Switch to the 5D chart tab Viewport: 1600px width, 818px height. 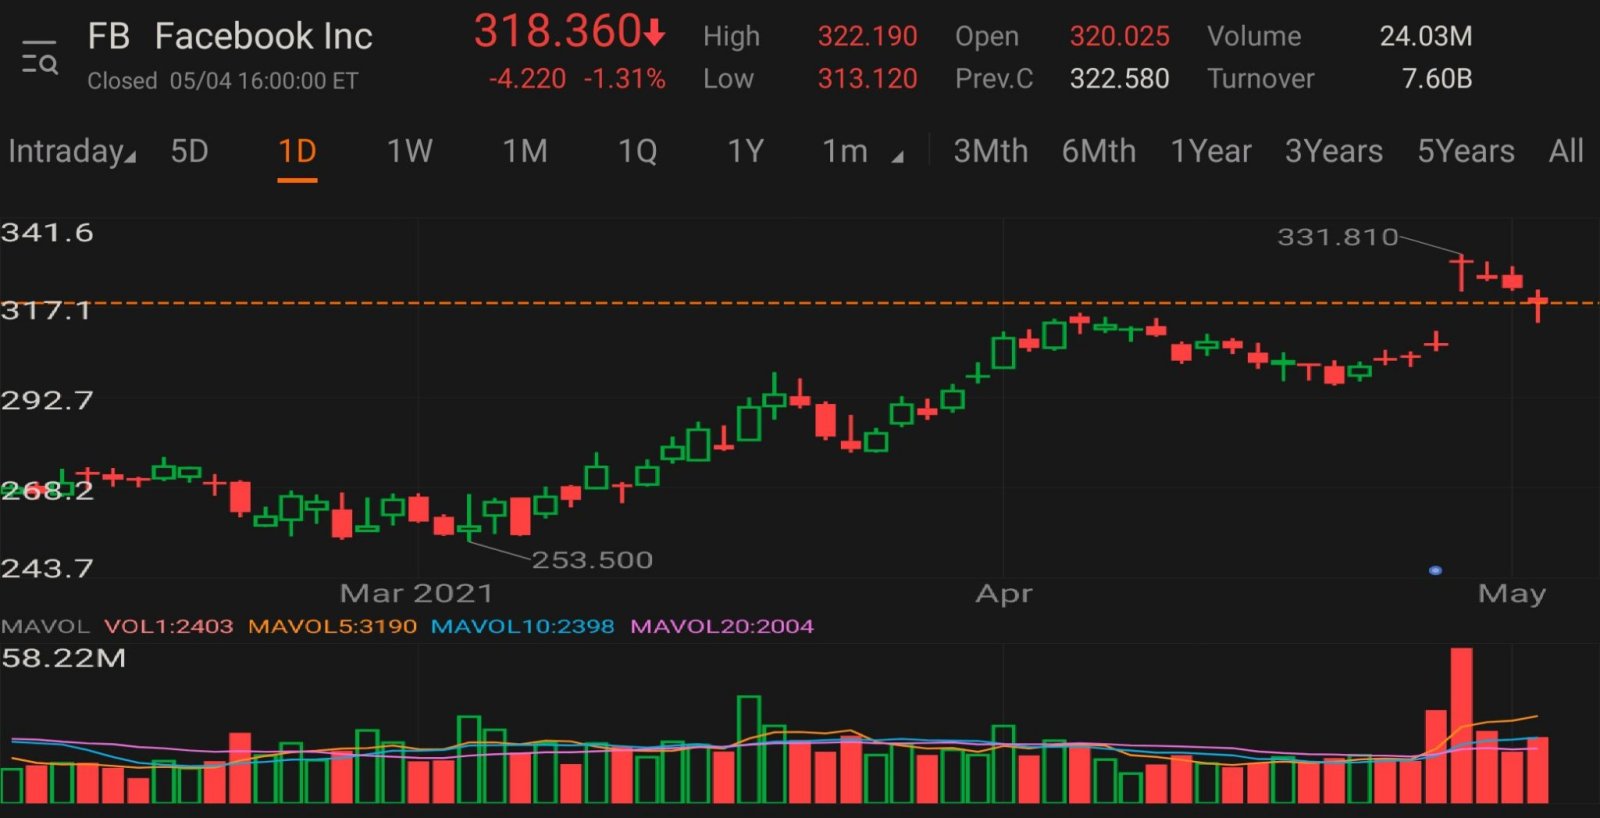coord(189,151)
